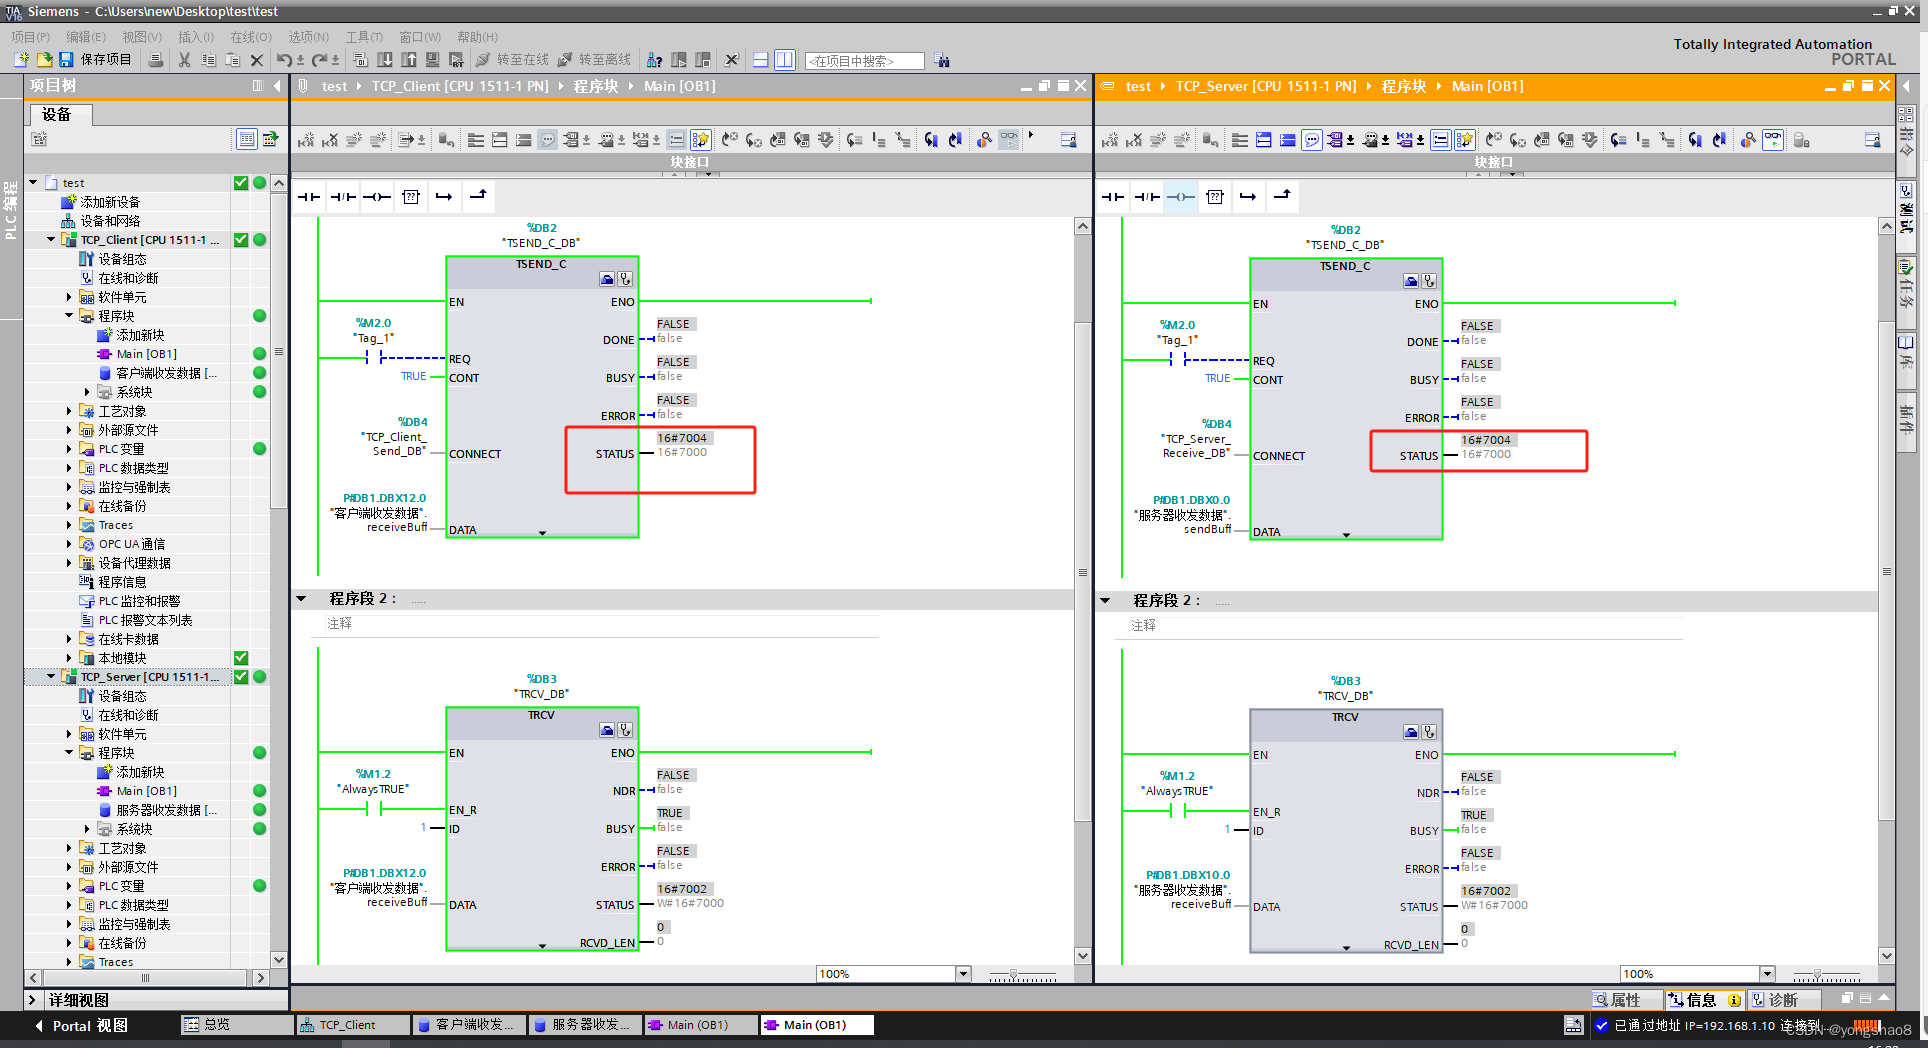Viewport: 1928px width, 1048px height.
Task: Insert empty box in TCP_Server editor
Action: [1215, 197]
